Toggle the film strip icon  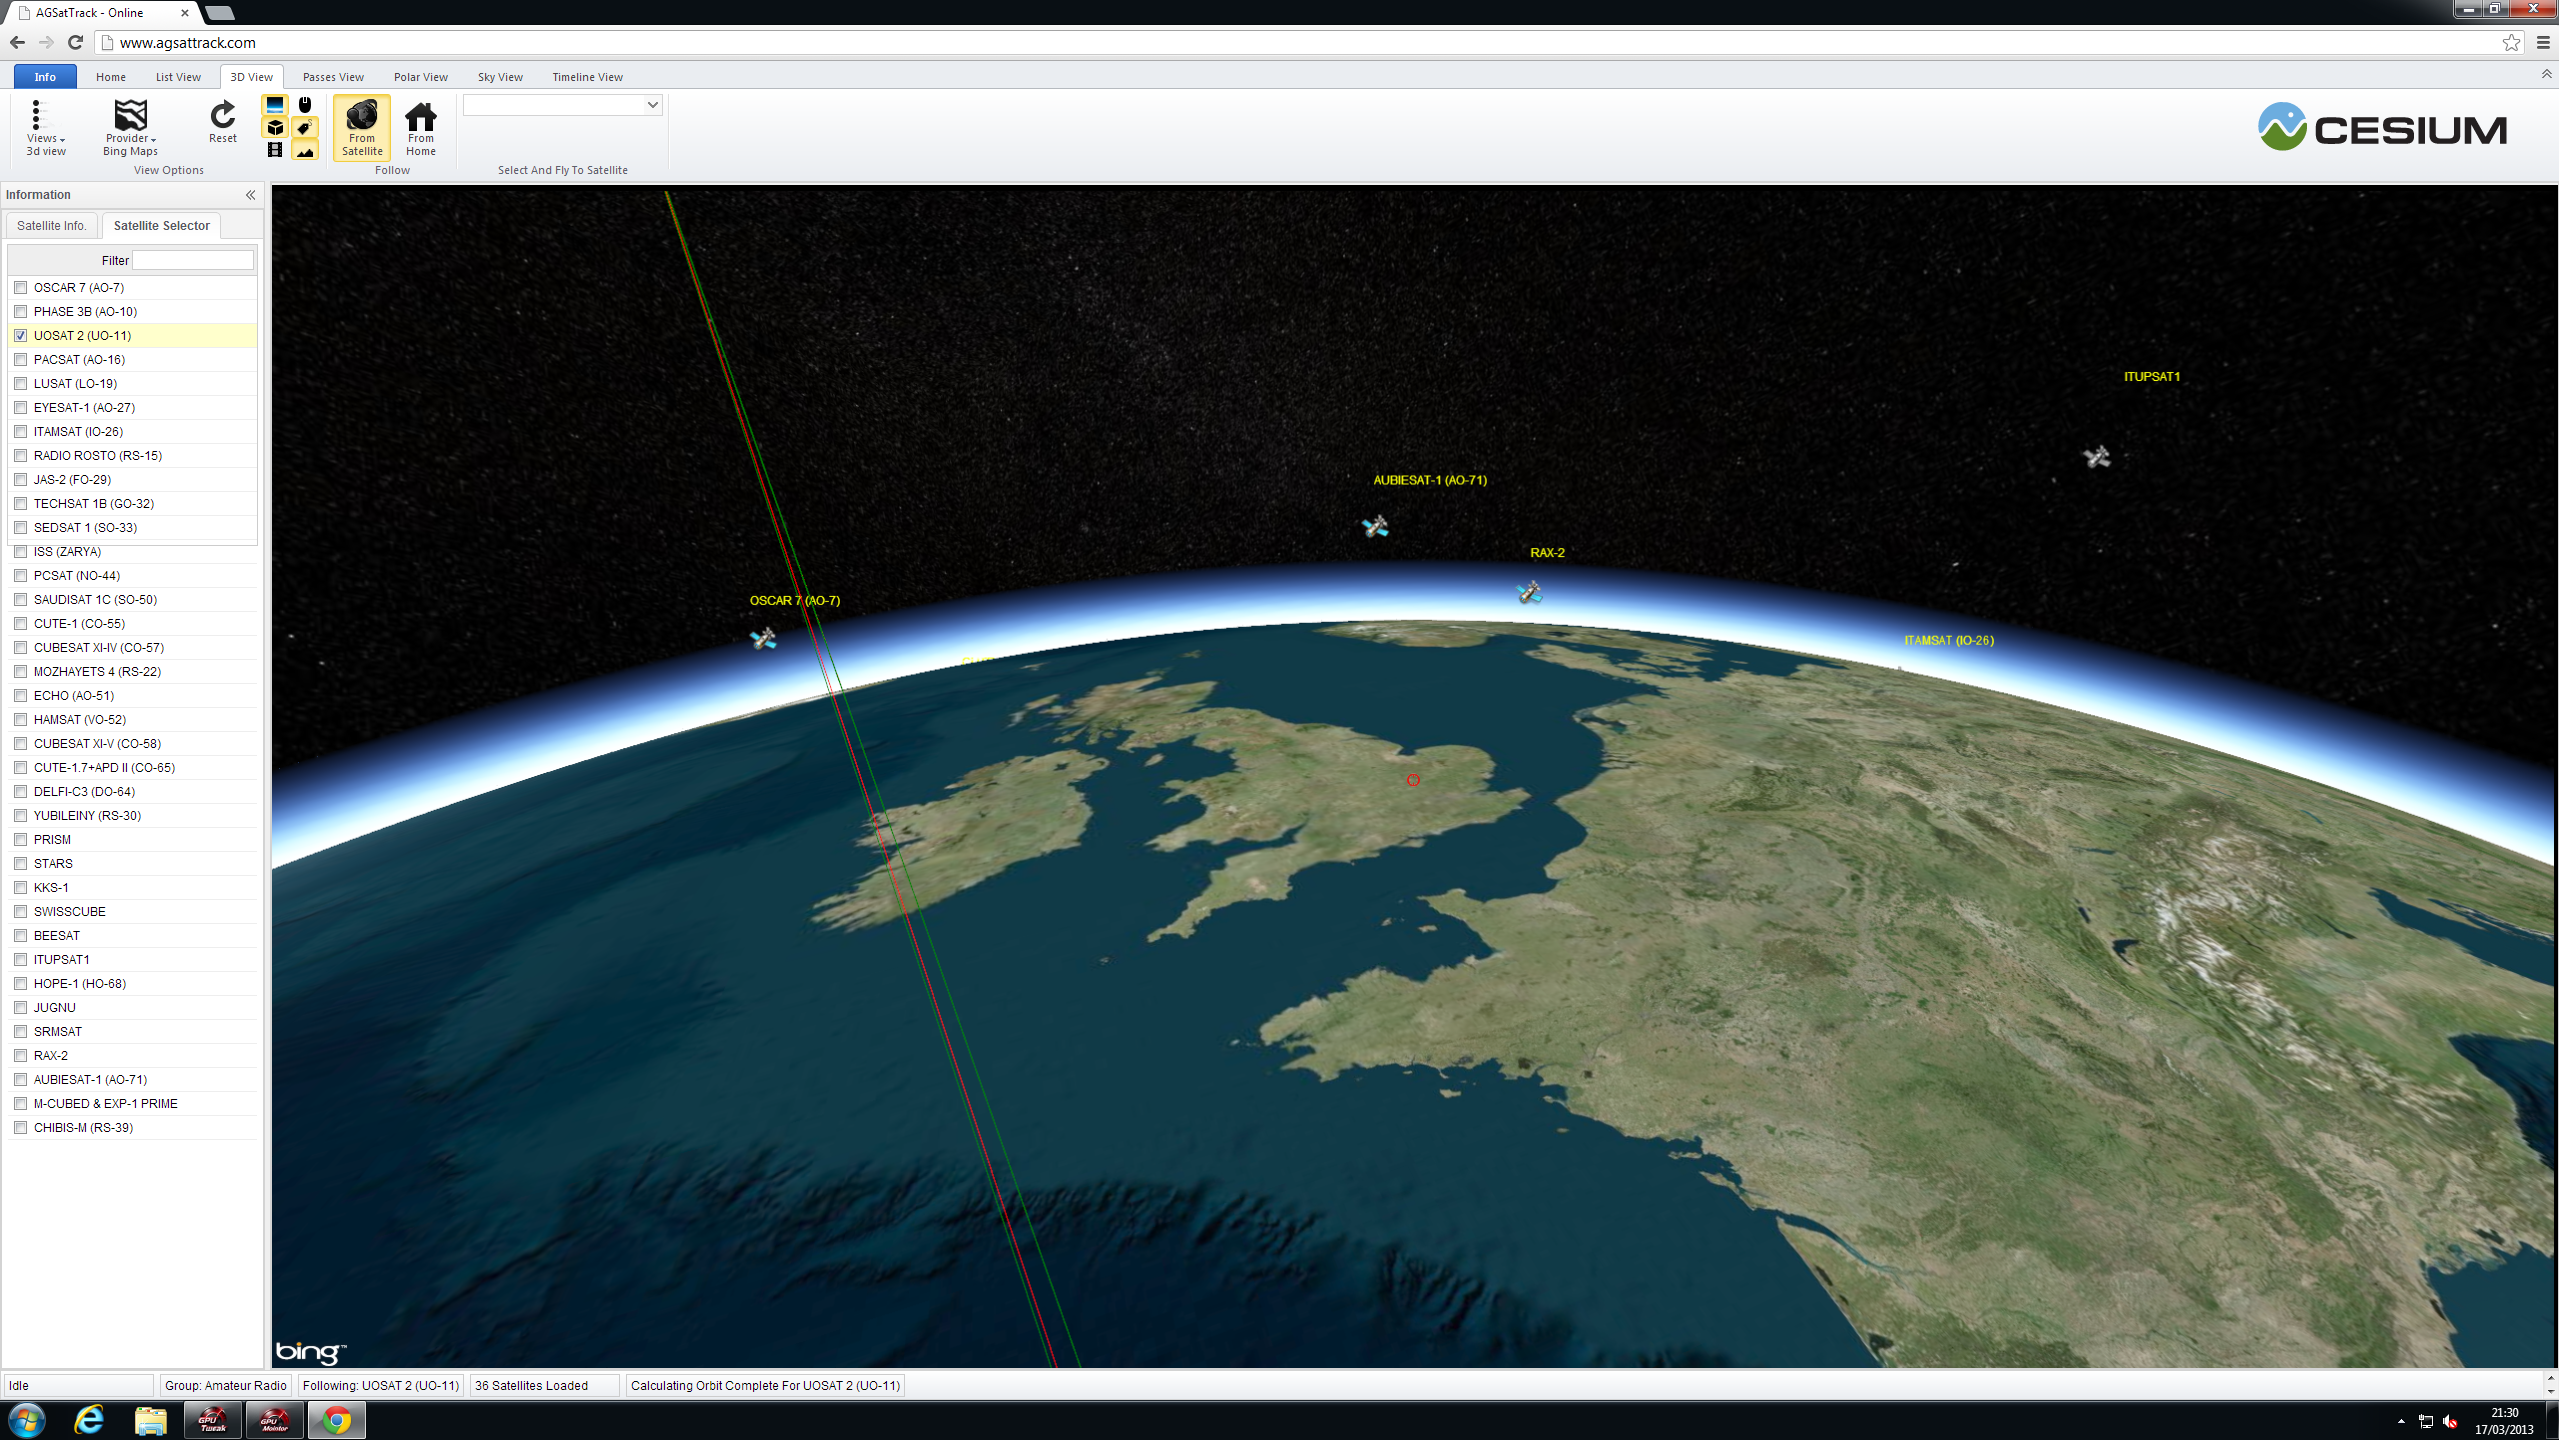(x=275, y=150)
